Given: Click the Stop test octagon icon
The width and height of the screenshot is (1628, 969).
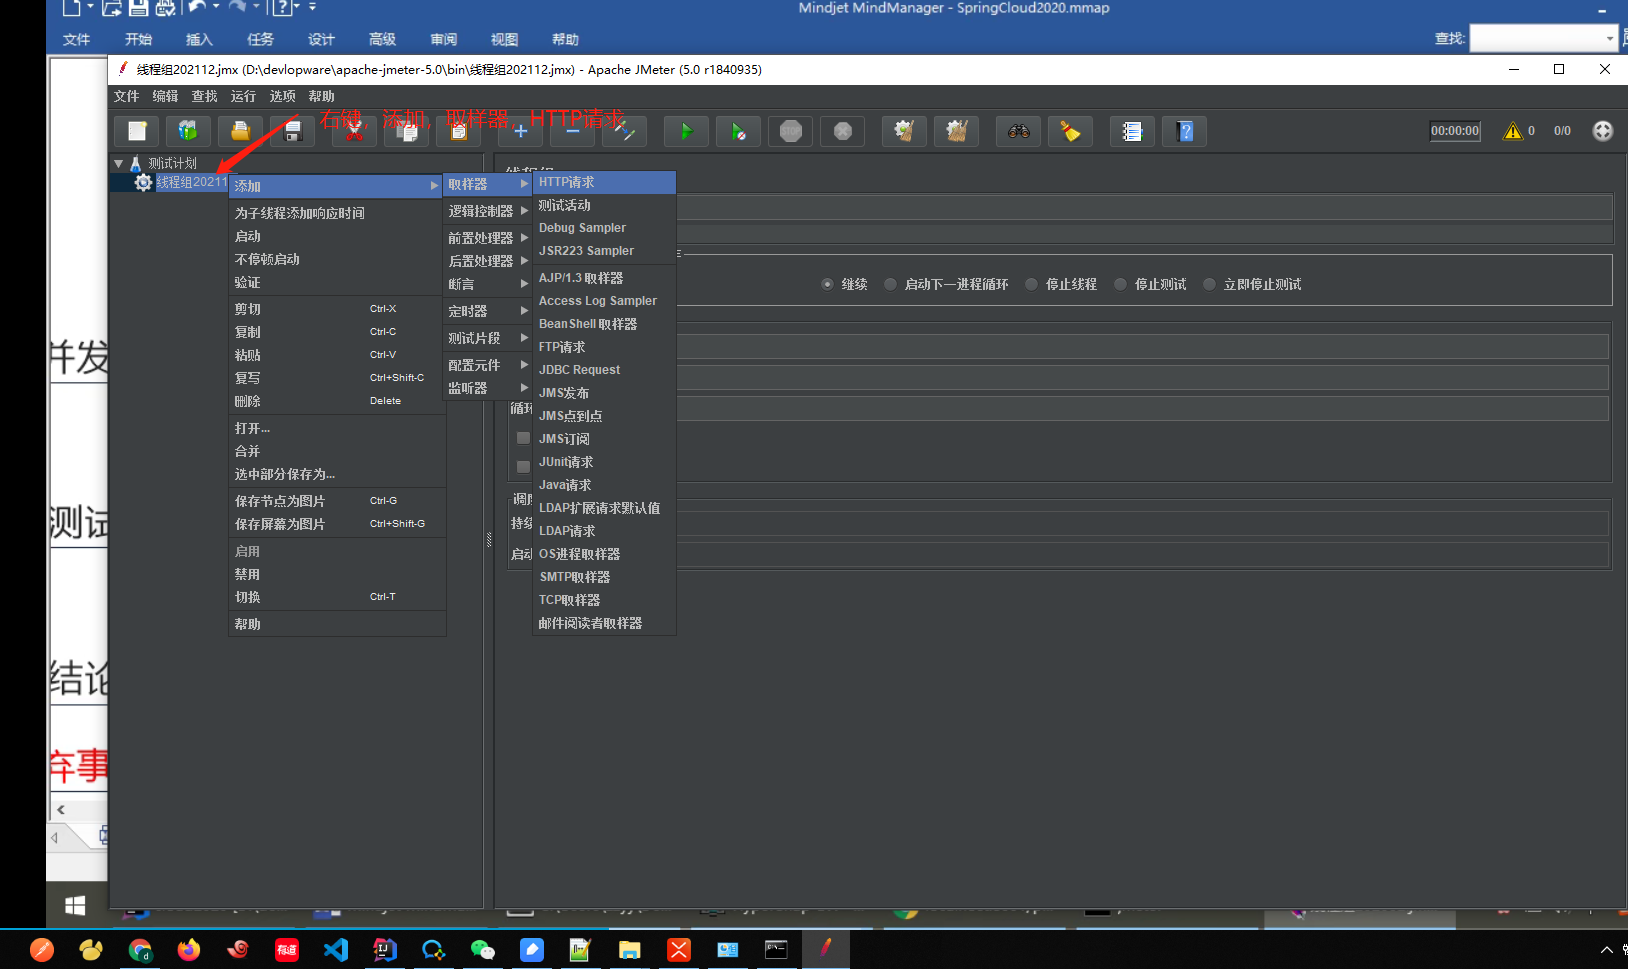Looking at the screenshot, I should click(x=790, y=131).
